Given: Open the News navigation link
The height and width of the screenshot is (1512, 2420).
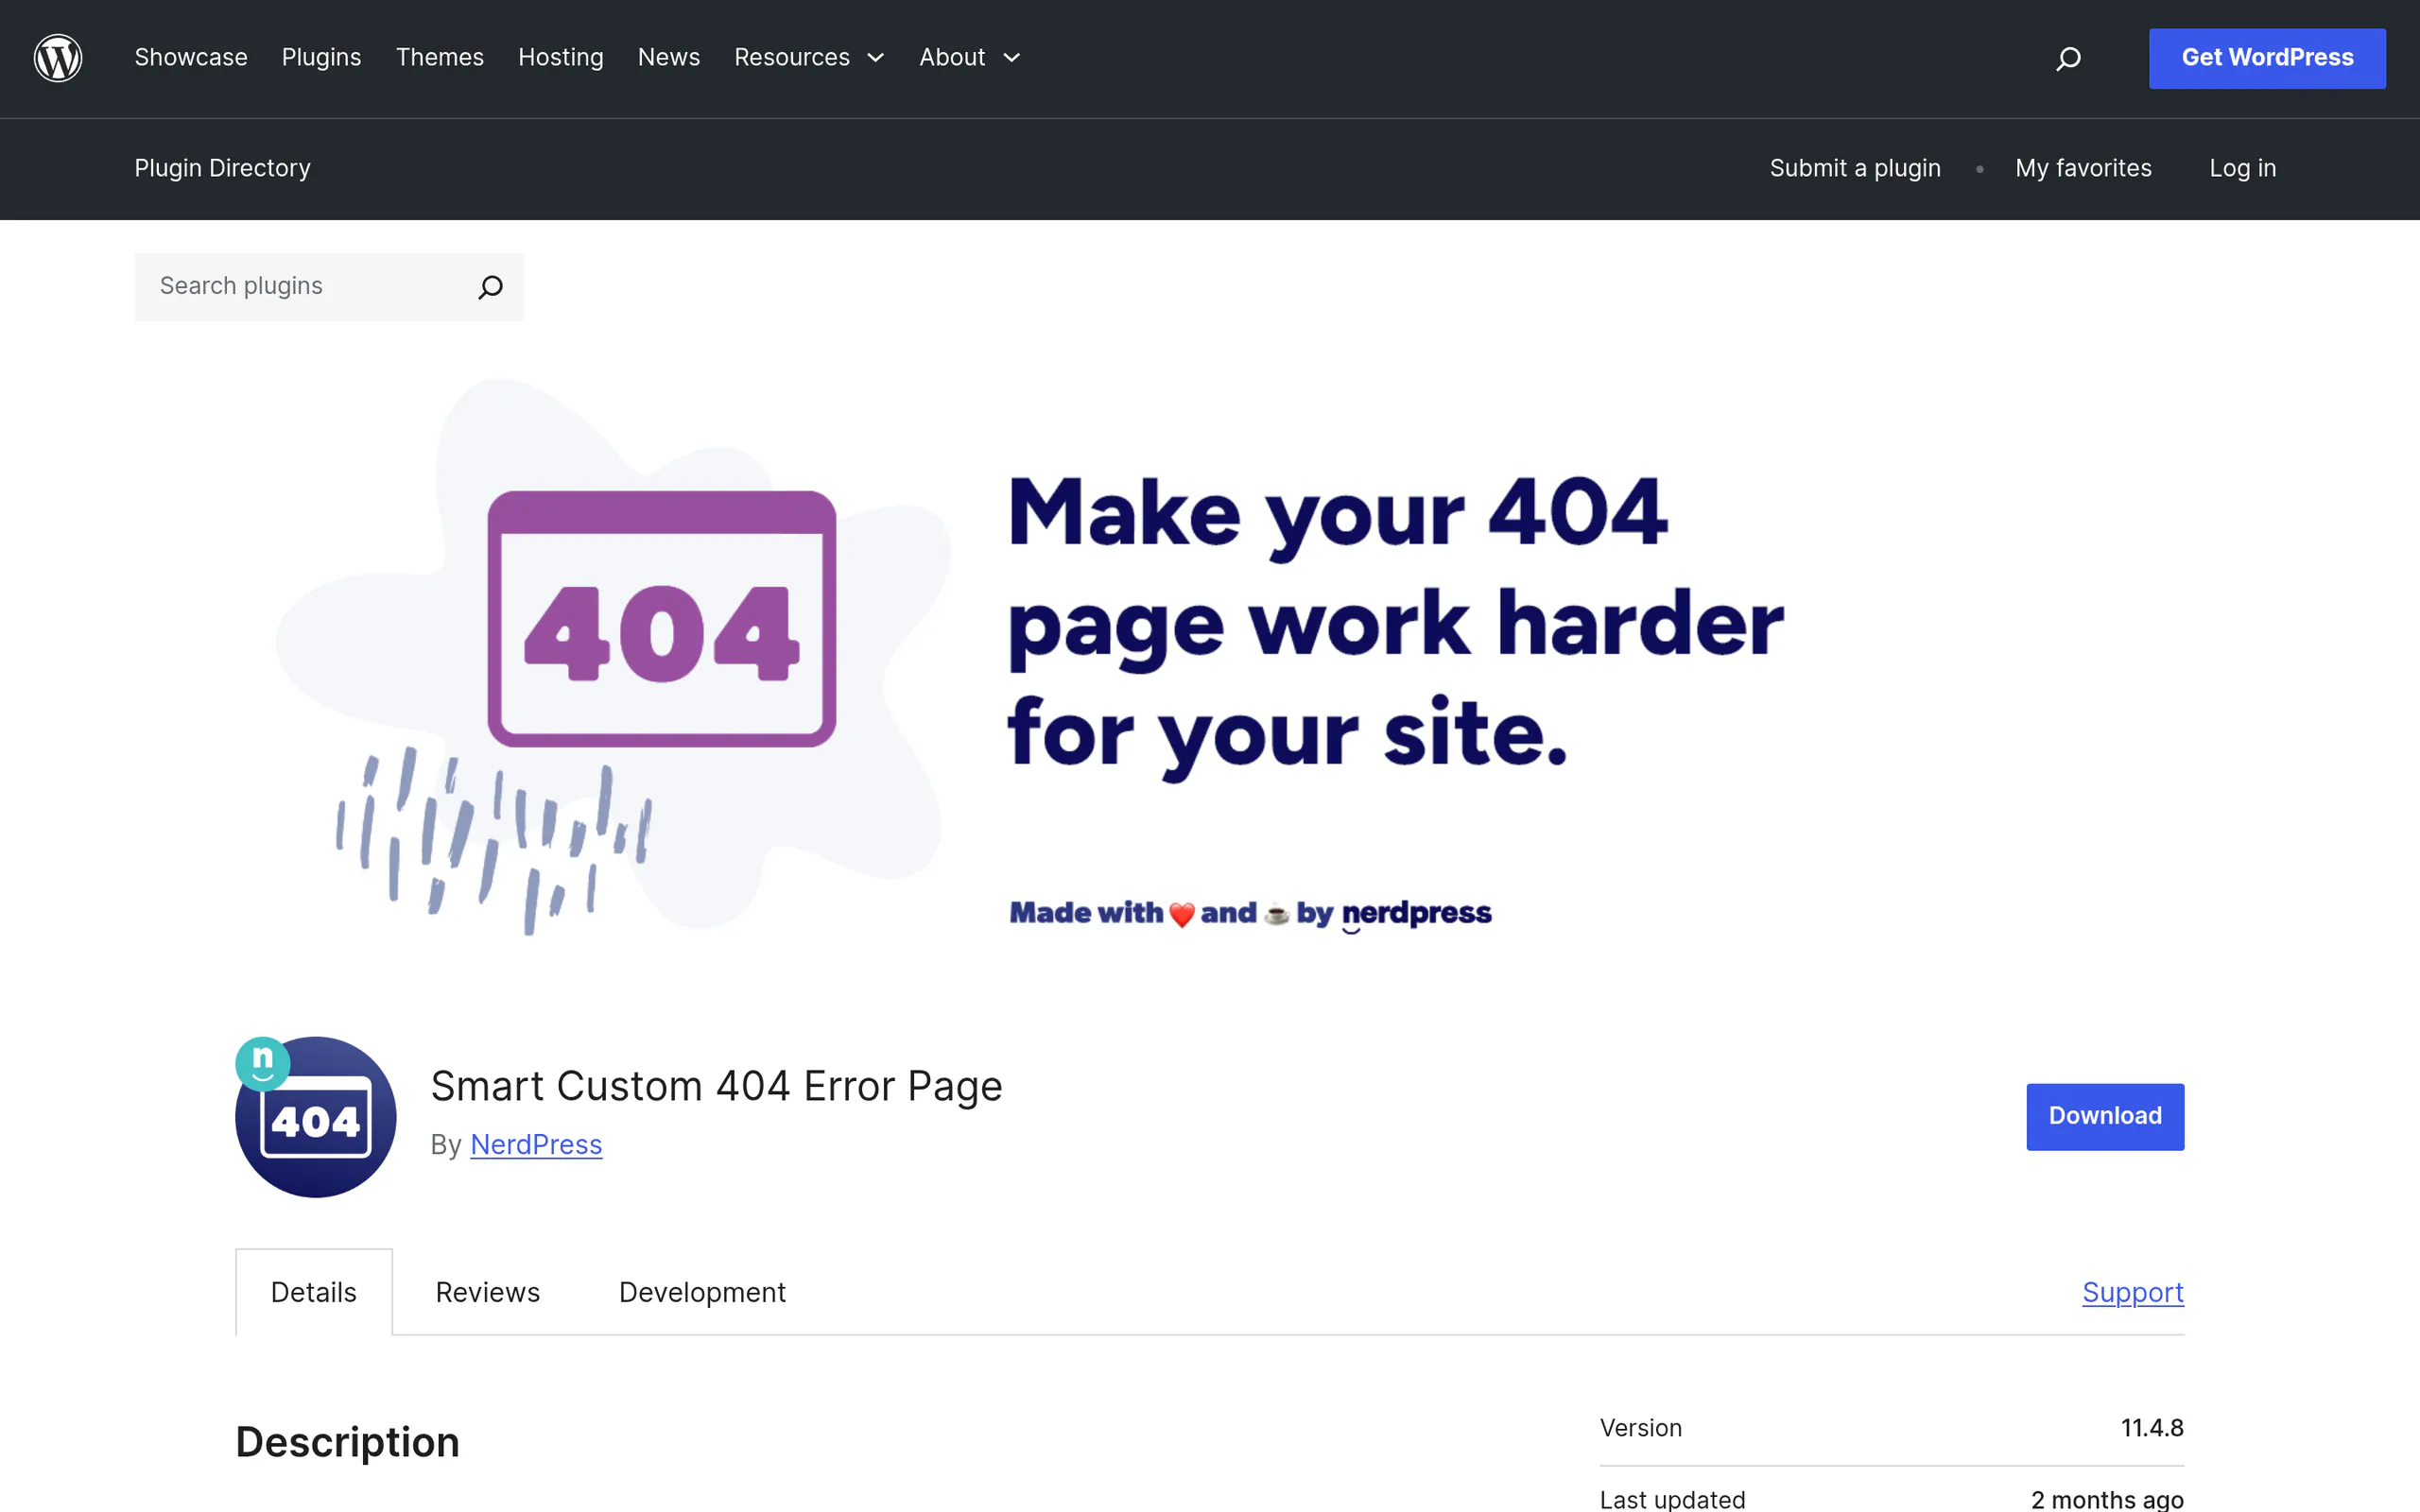Looking at the screenshot, I should click(x=669, y=58).
